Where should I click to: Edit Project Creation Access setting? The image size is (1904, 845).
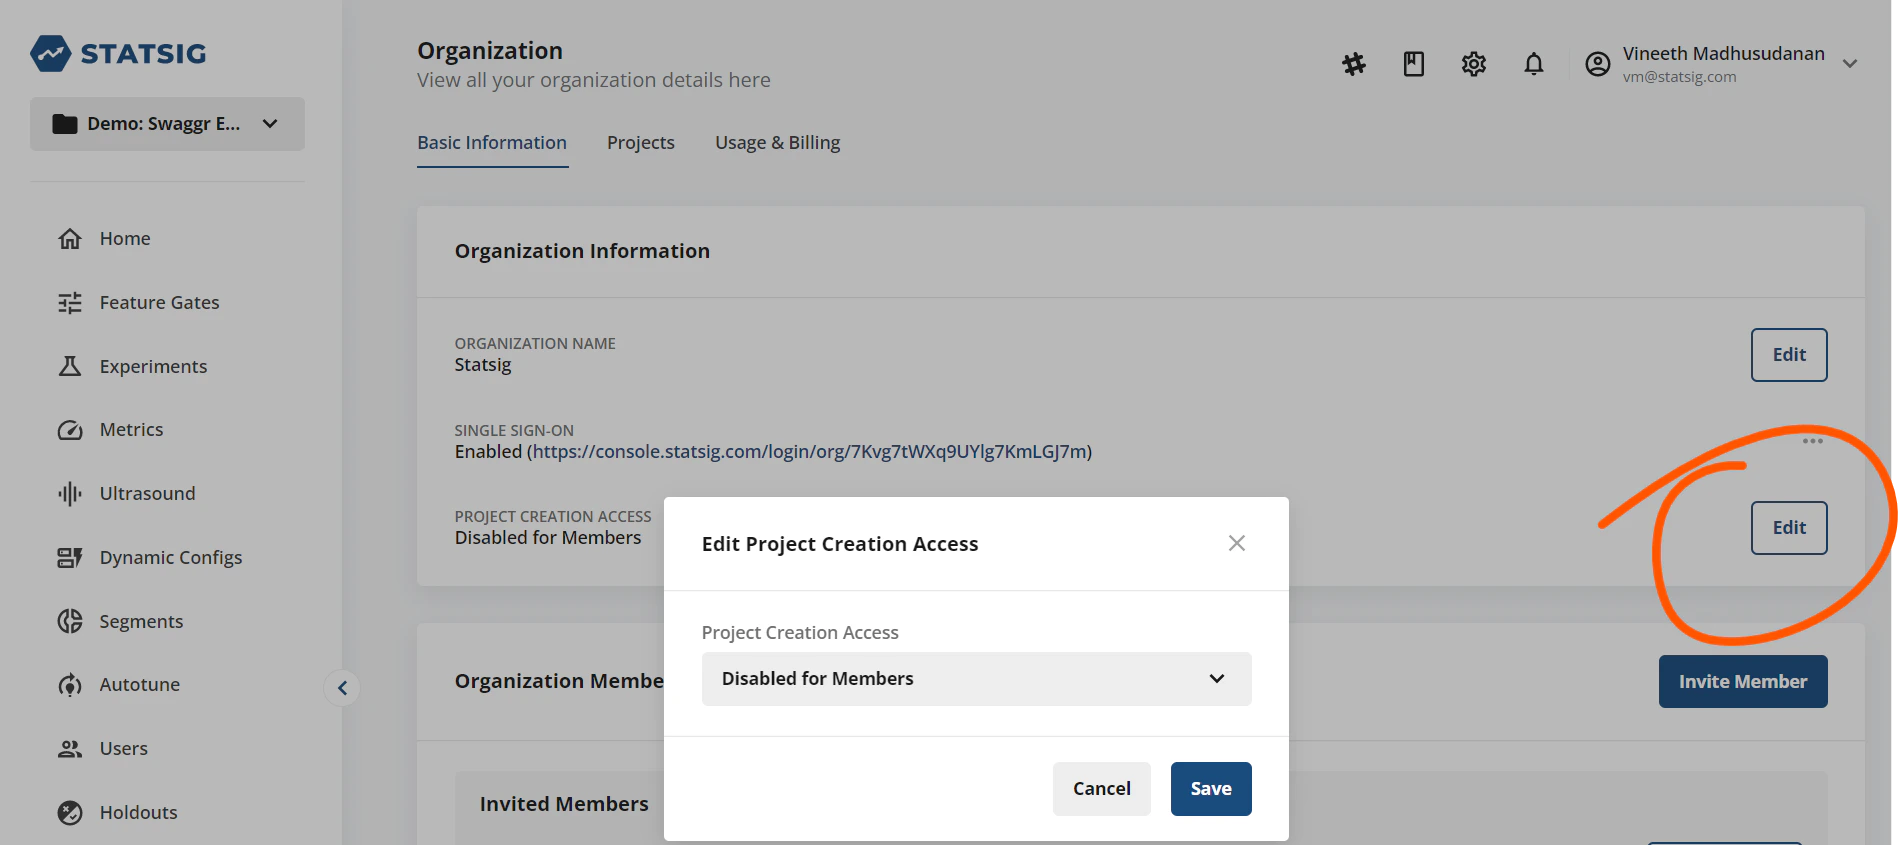pos(1789,528)
